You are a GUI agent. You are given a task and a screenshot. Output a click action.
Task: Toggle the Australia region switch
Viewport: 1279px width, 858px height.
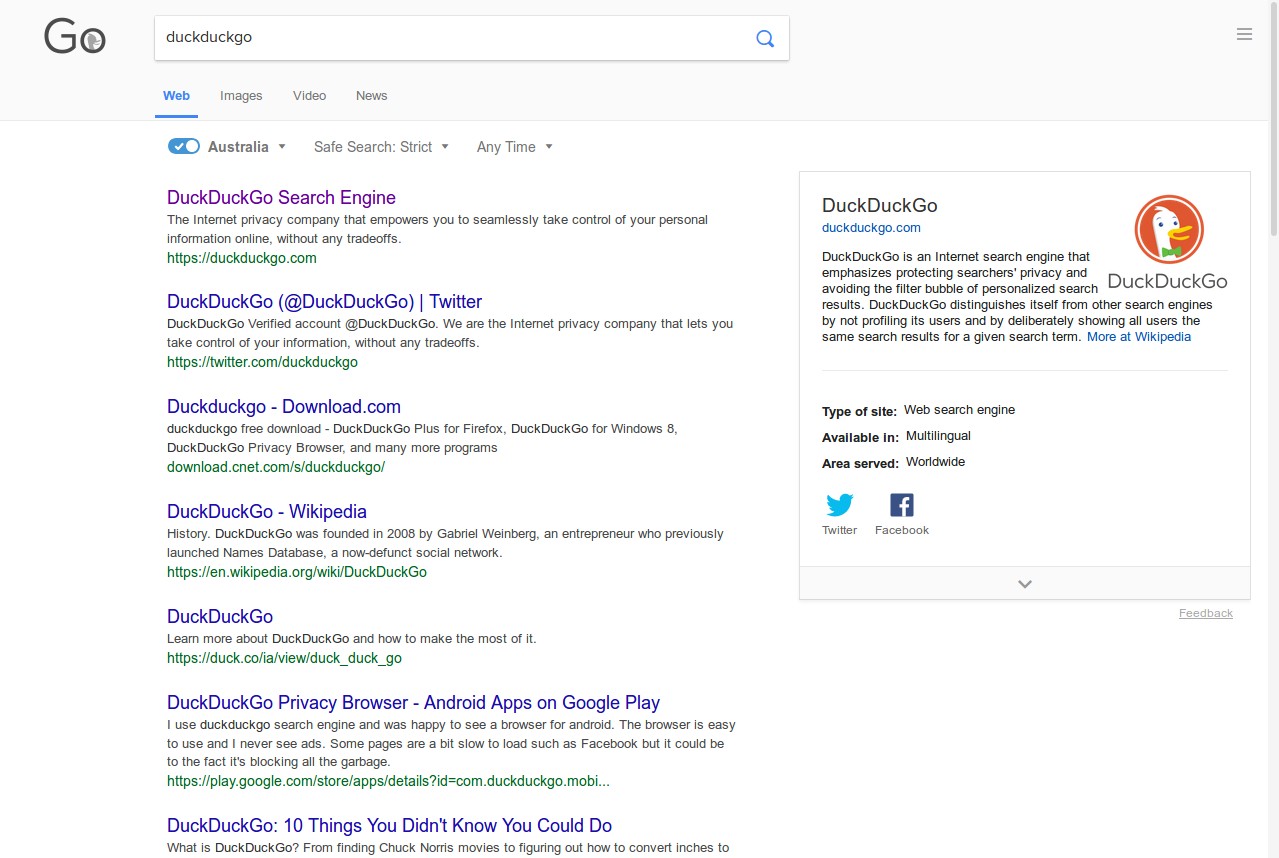tap(183, 146)
